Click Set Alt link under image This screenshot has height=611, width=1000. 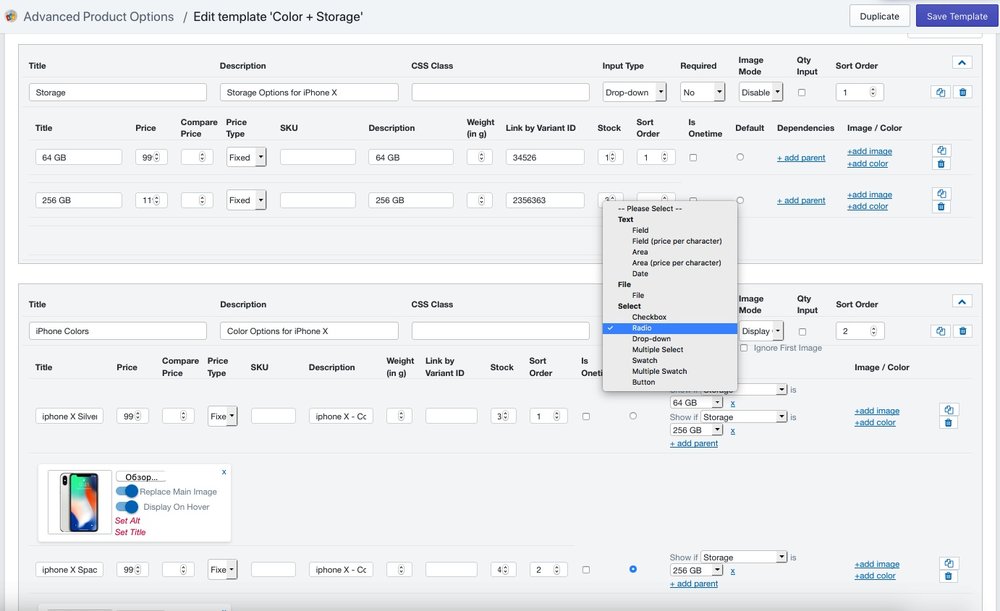click(128, 520)
